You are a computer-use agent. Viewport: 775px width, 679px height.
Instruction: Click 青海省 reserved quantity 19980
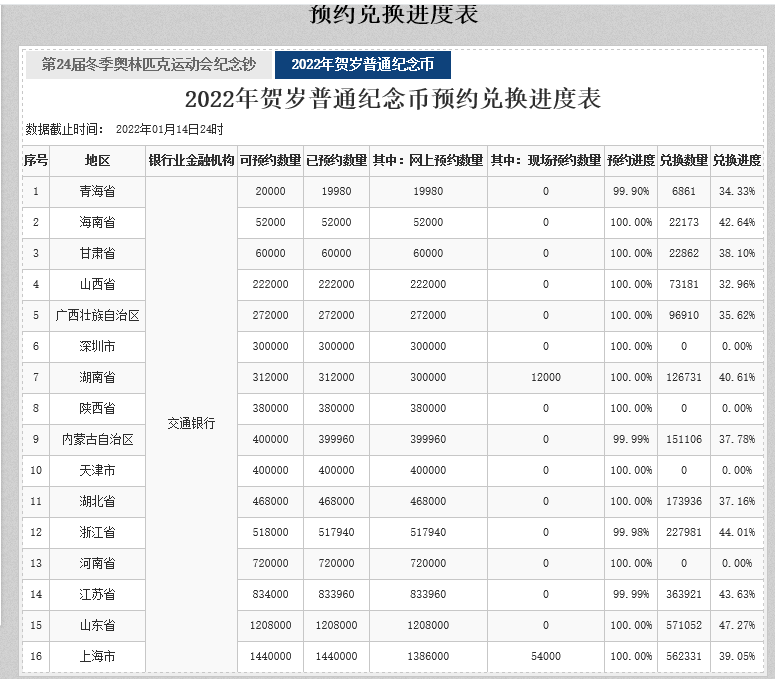(x=337, y=191)
